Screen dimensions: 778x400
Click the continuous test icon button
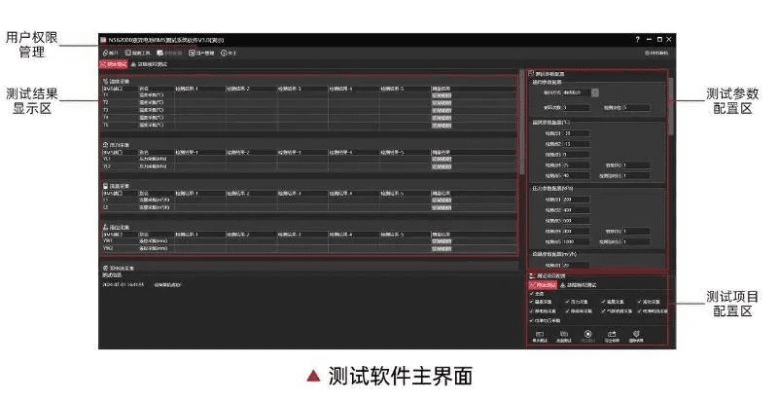point(564,336)
